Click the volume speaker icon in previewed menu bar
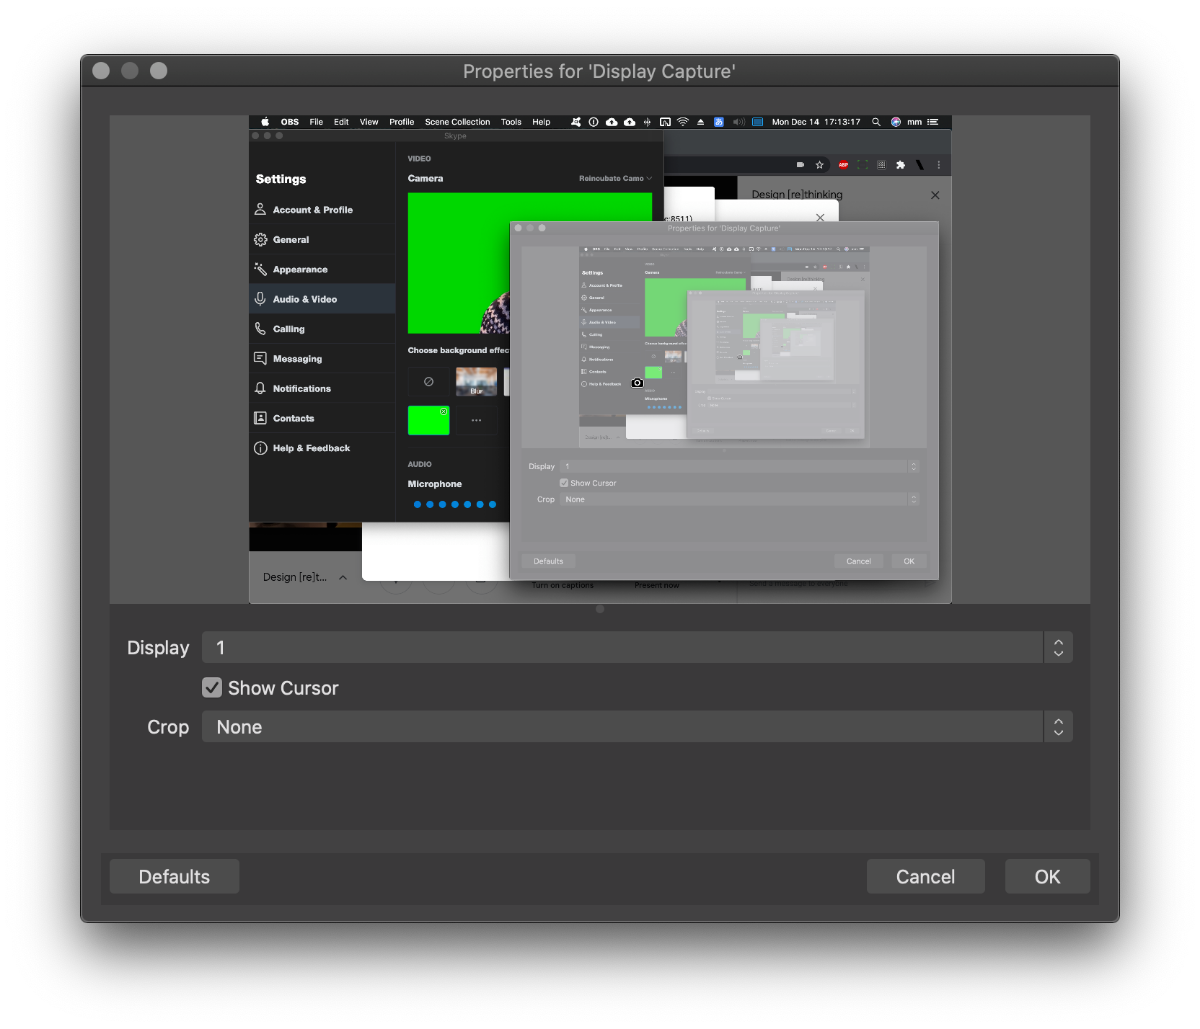Screen dimensions: 1200x1029 [x=739, y=122]
